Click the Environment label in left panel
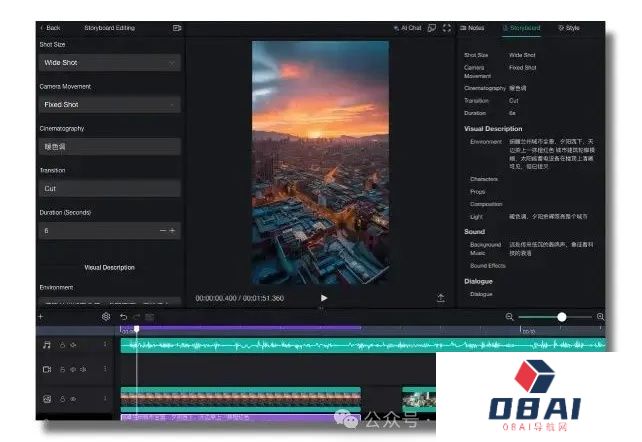Screen dimensions: 642x442 [x=57, y=287]
